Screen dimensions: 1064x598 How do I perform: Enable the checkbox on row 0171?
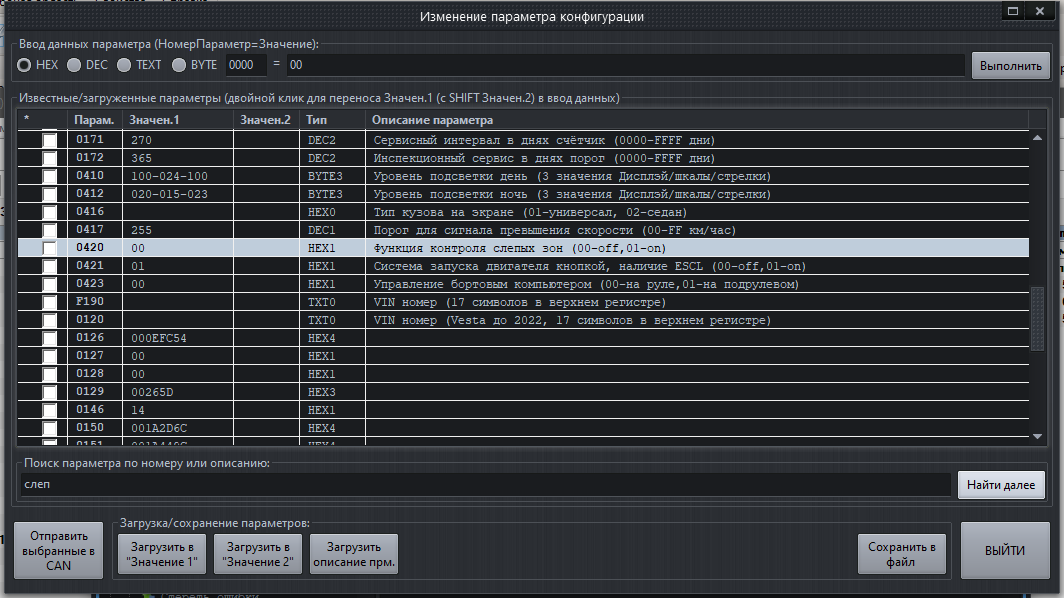[x=49, y=140]
